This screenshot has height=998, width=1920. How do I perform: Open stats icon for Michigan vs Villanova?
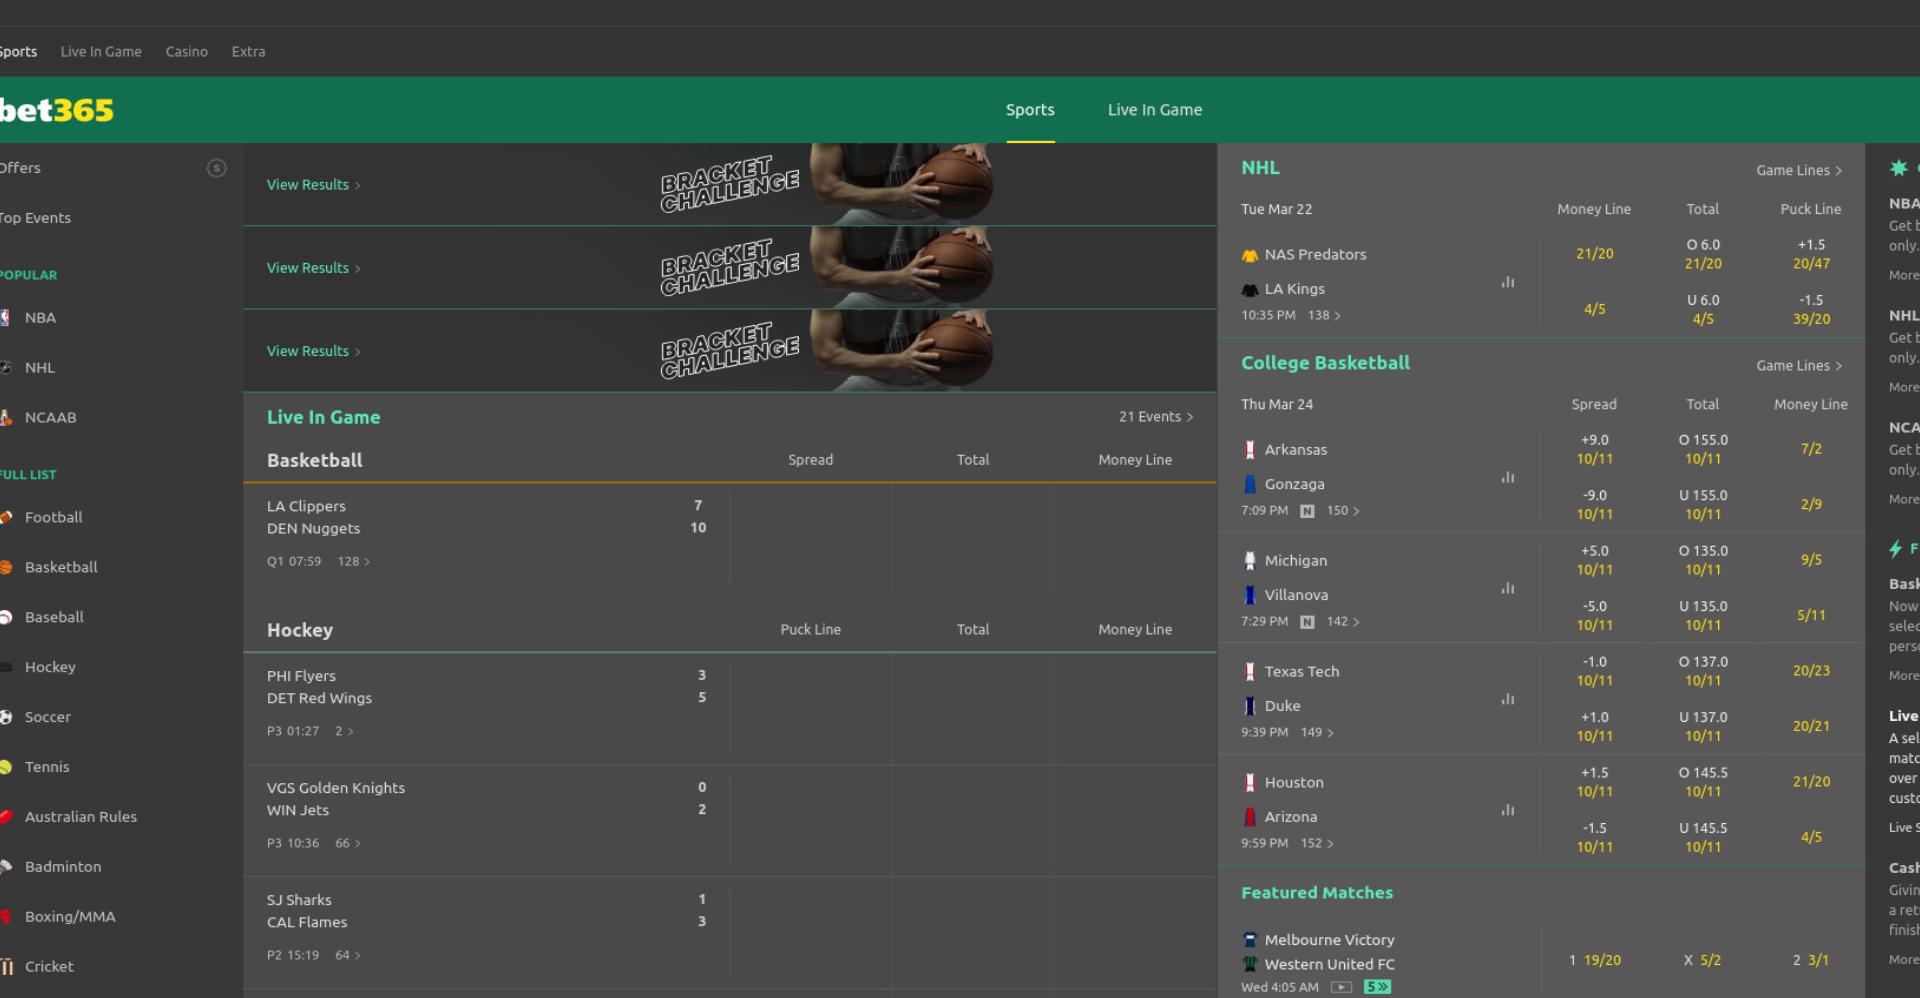pyautogui.click(x=1508, y=589)
